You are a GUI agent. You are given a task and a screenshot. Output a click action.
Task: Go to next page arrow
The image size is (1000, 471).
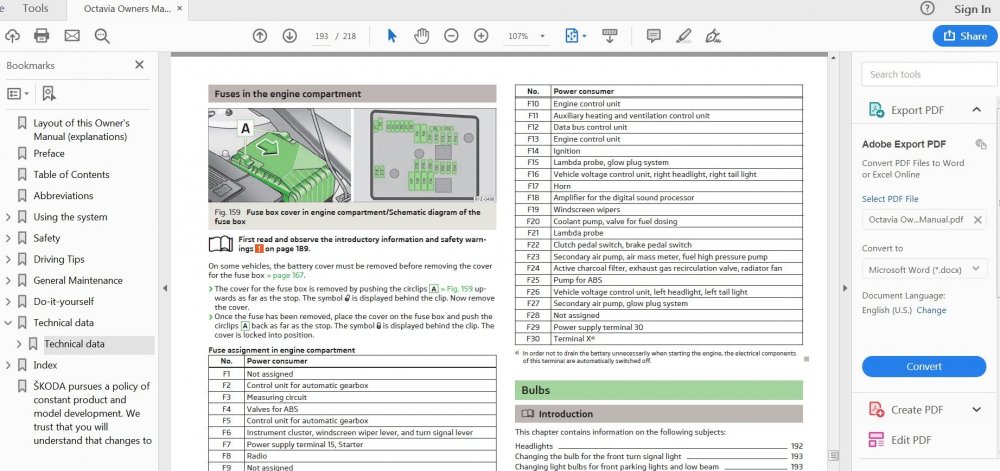(290, 36)
